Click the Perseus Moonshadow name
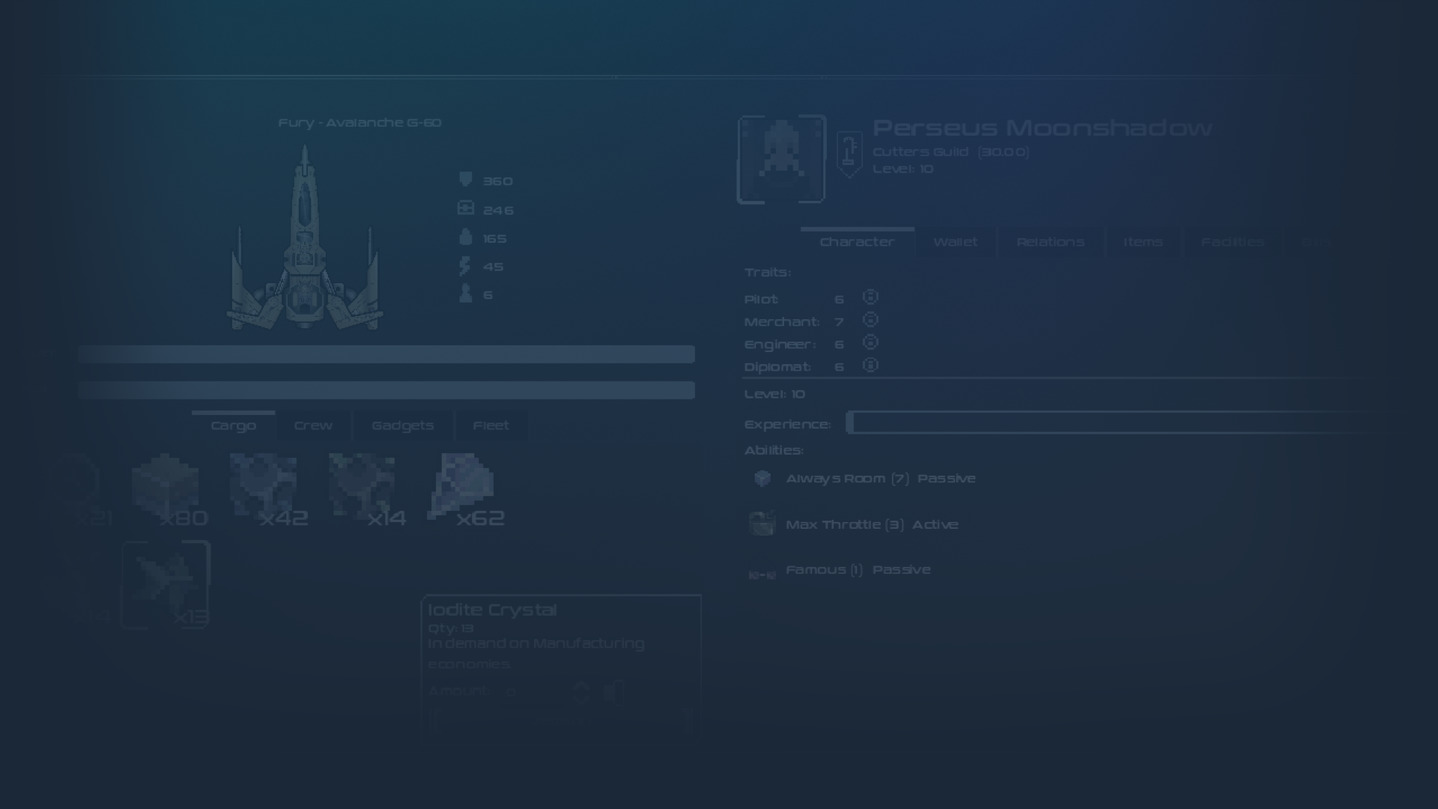Image resolution: width=1438 pixels, height=809 pixels. (1042, 128)
